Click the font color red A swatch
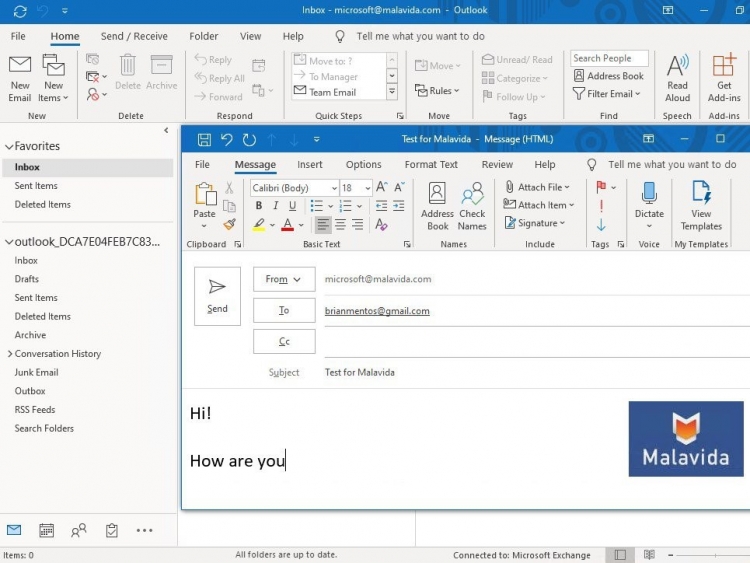Viewport: 750px width, 563px height. click(x=287, y=225)
